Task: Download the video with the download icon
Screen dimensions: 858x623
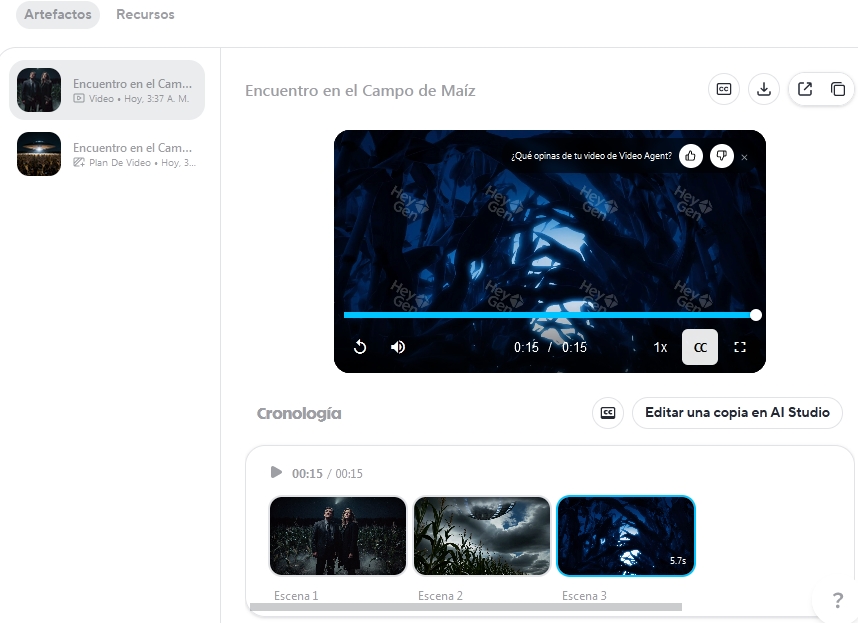Action: [x=764, y=89]
